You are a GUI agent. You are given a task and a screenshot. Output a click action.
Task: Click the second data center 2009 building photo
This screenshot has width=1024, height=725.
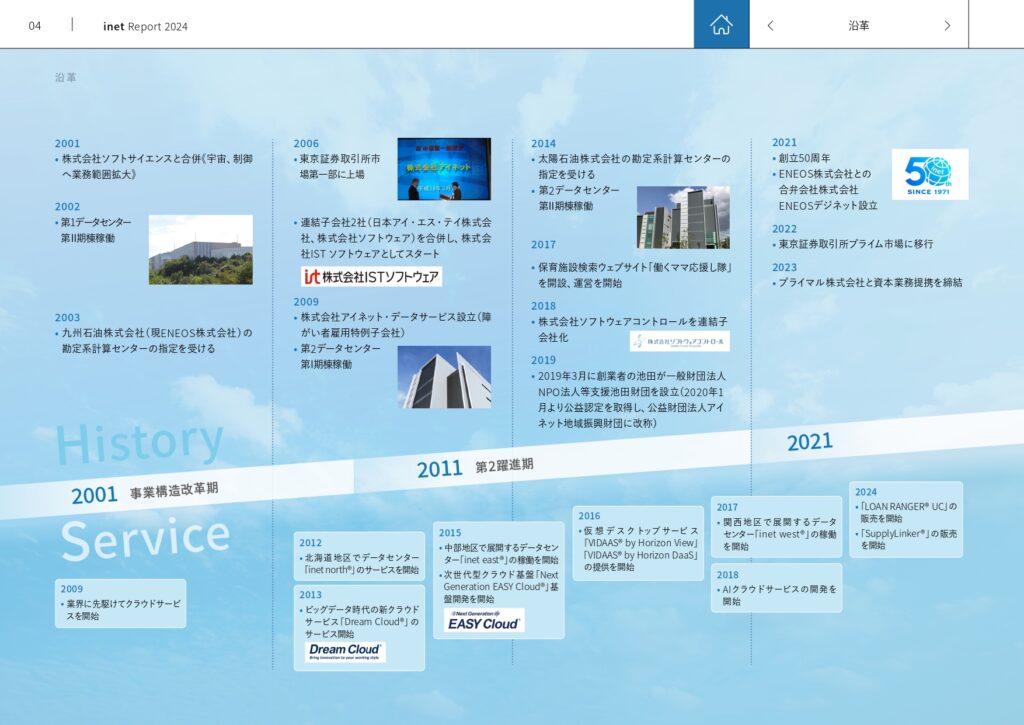click(444, 377)
